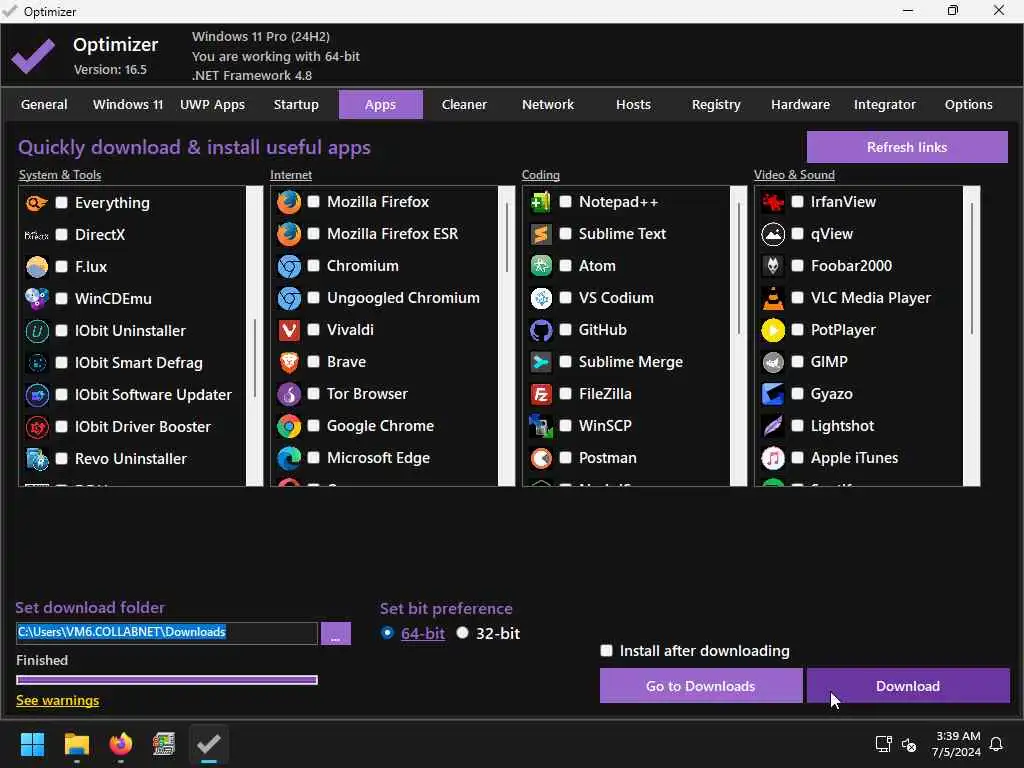The height and width of the screenshot is (768, 1024).
Task: Click the IObit Driver Booster icon
Action: (x=37, y=427)
